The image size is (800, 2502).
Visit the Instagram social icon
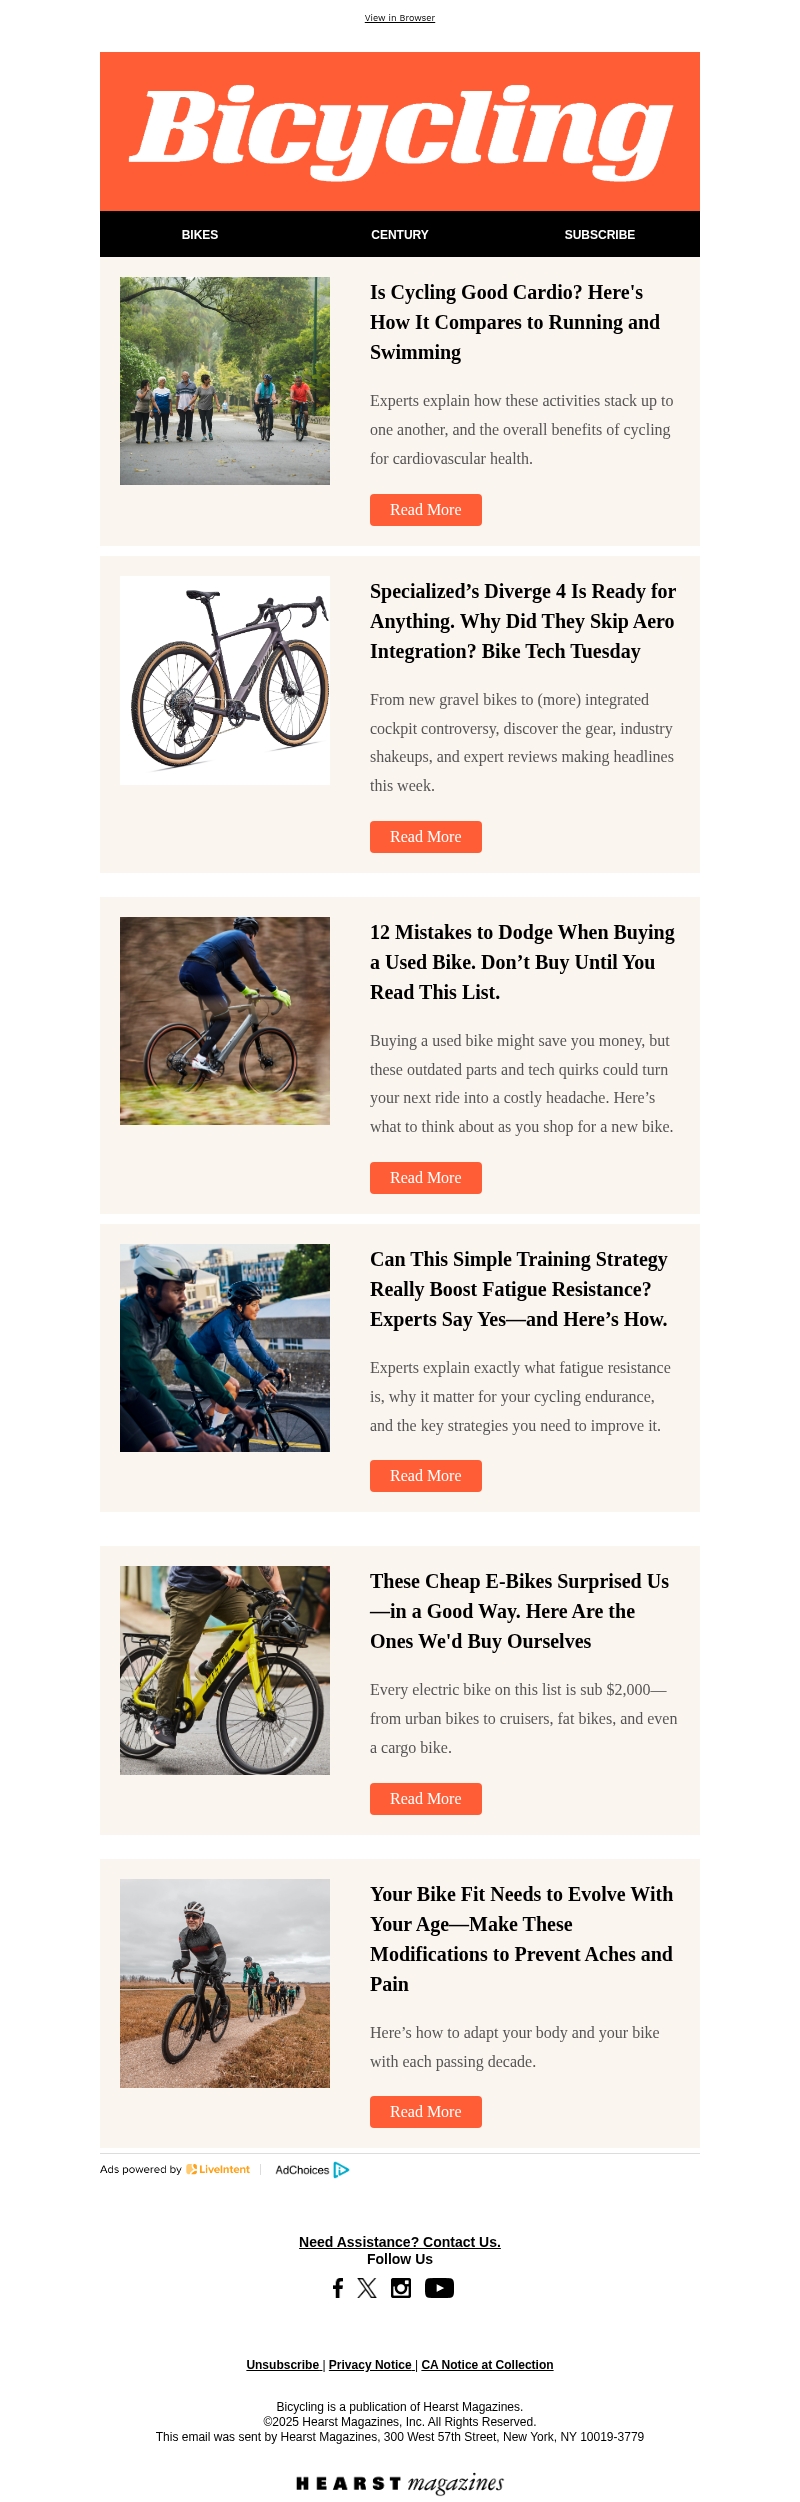point(401,2288)
